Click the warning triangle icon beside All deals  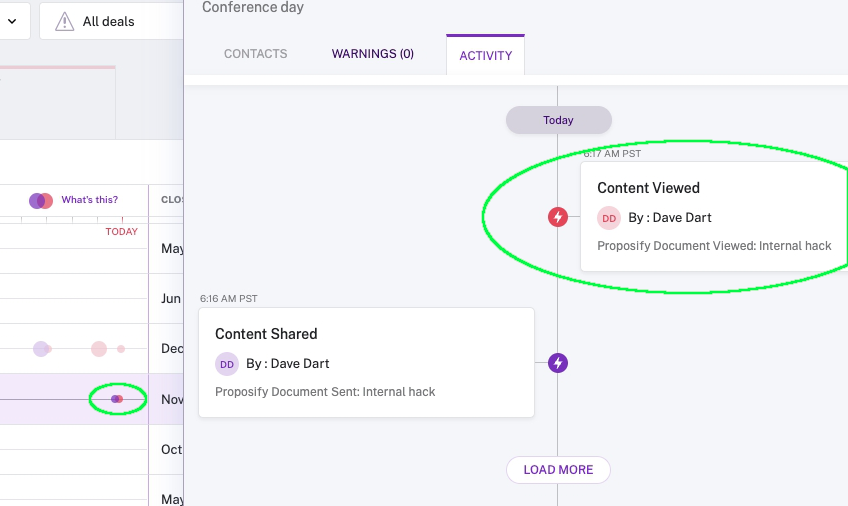64,21
